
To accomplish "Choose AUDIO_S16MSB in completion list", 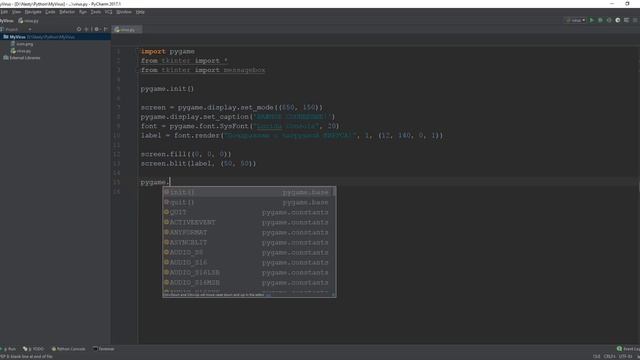I will pyautogui.click(x=248, y=282).
